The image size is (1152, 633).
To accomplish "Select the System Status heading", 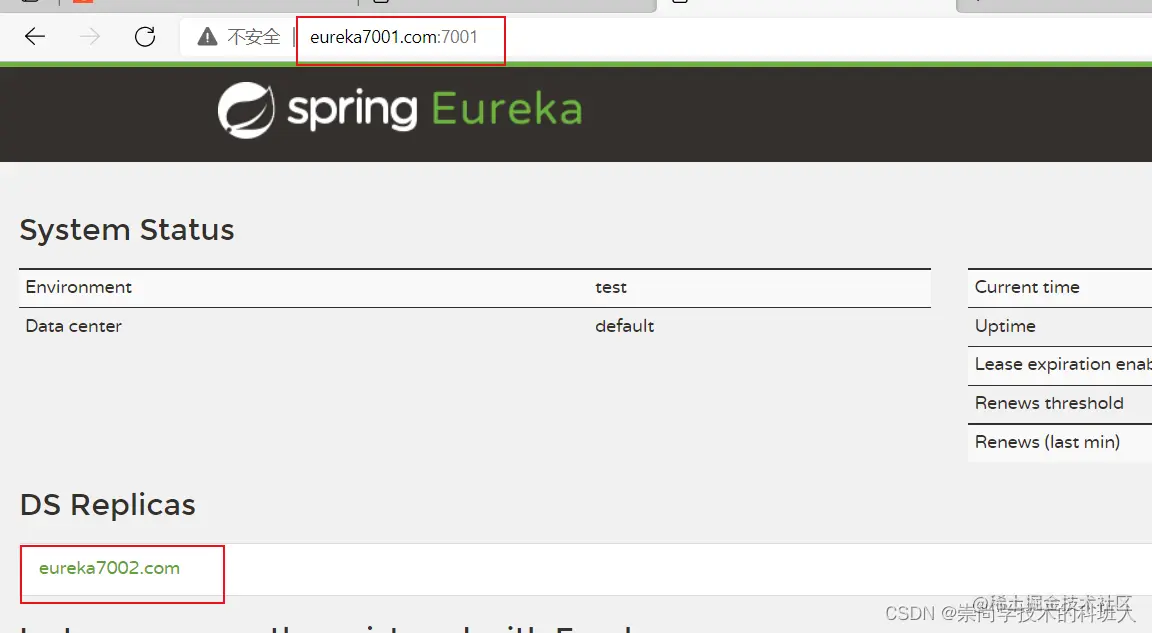I will 127,230.
